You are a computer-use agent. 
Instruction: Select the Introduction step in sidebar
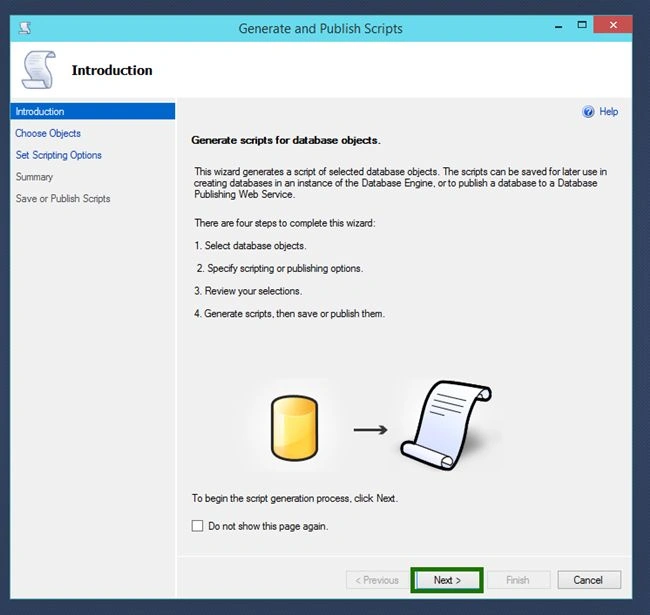pyautogui.click(x=92, y=111)
